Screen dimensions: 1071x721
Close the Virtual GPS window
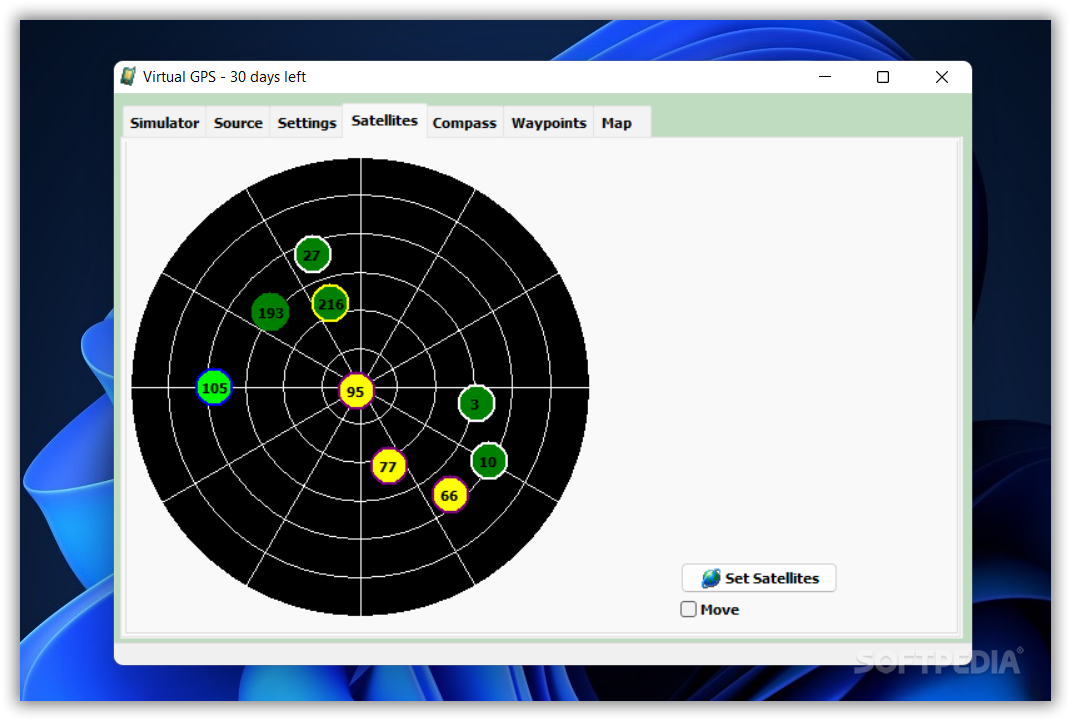942,77
